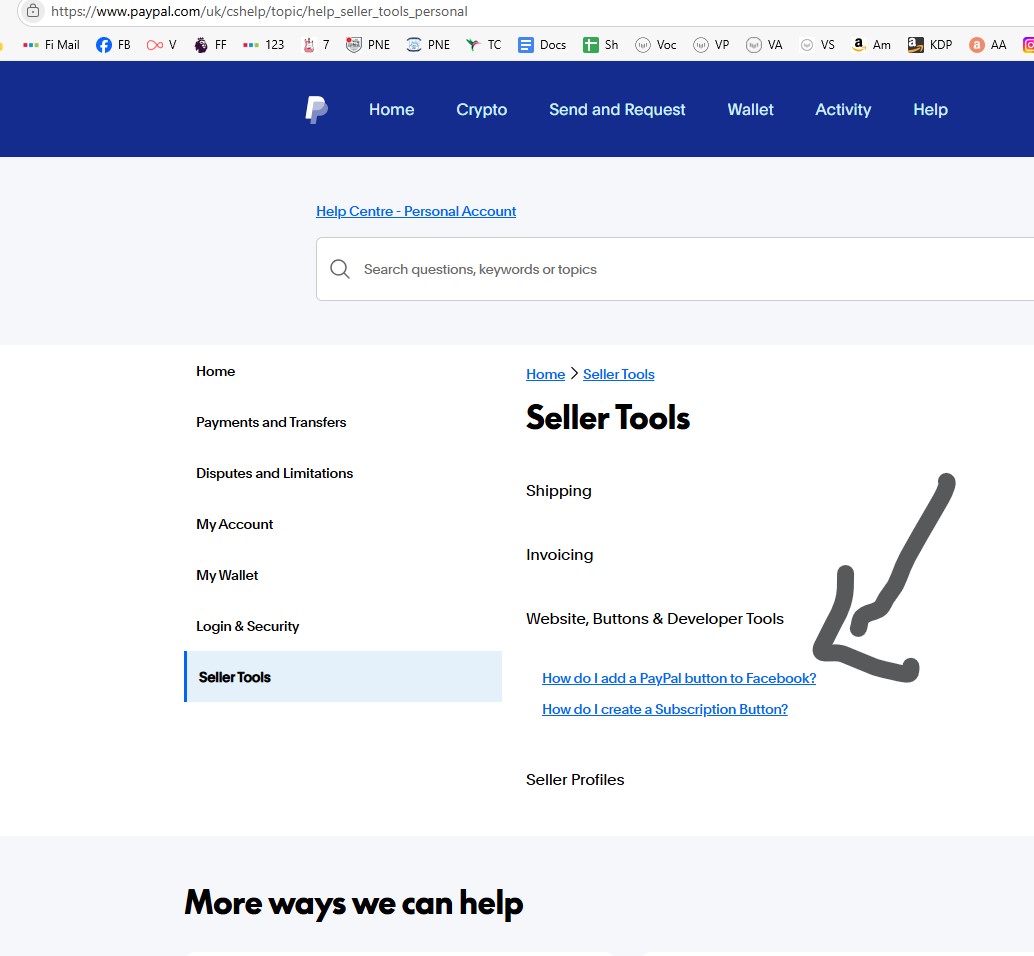This screenshot has height=956, width=1034.
Task: Expand the Seller Profiles section
Action: coord(575,779)
